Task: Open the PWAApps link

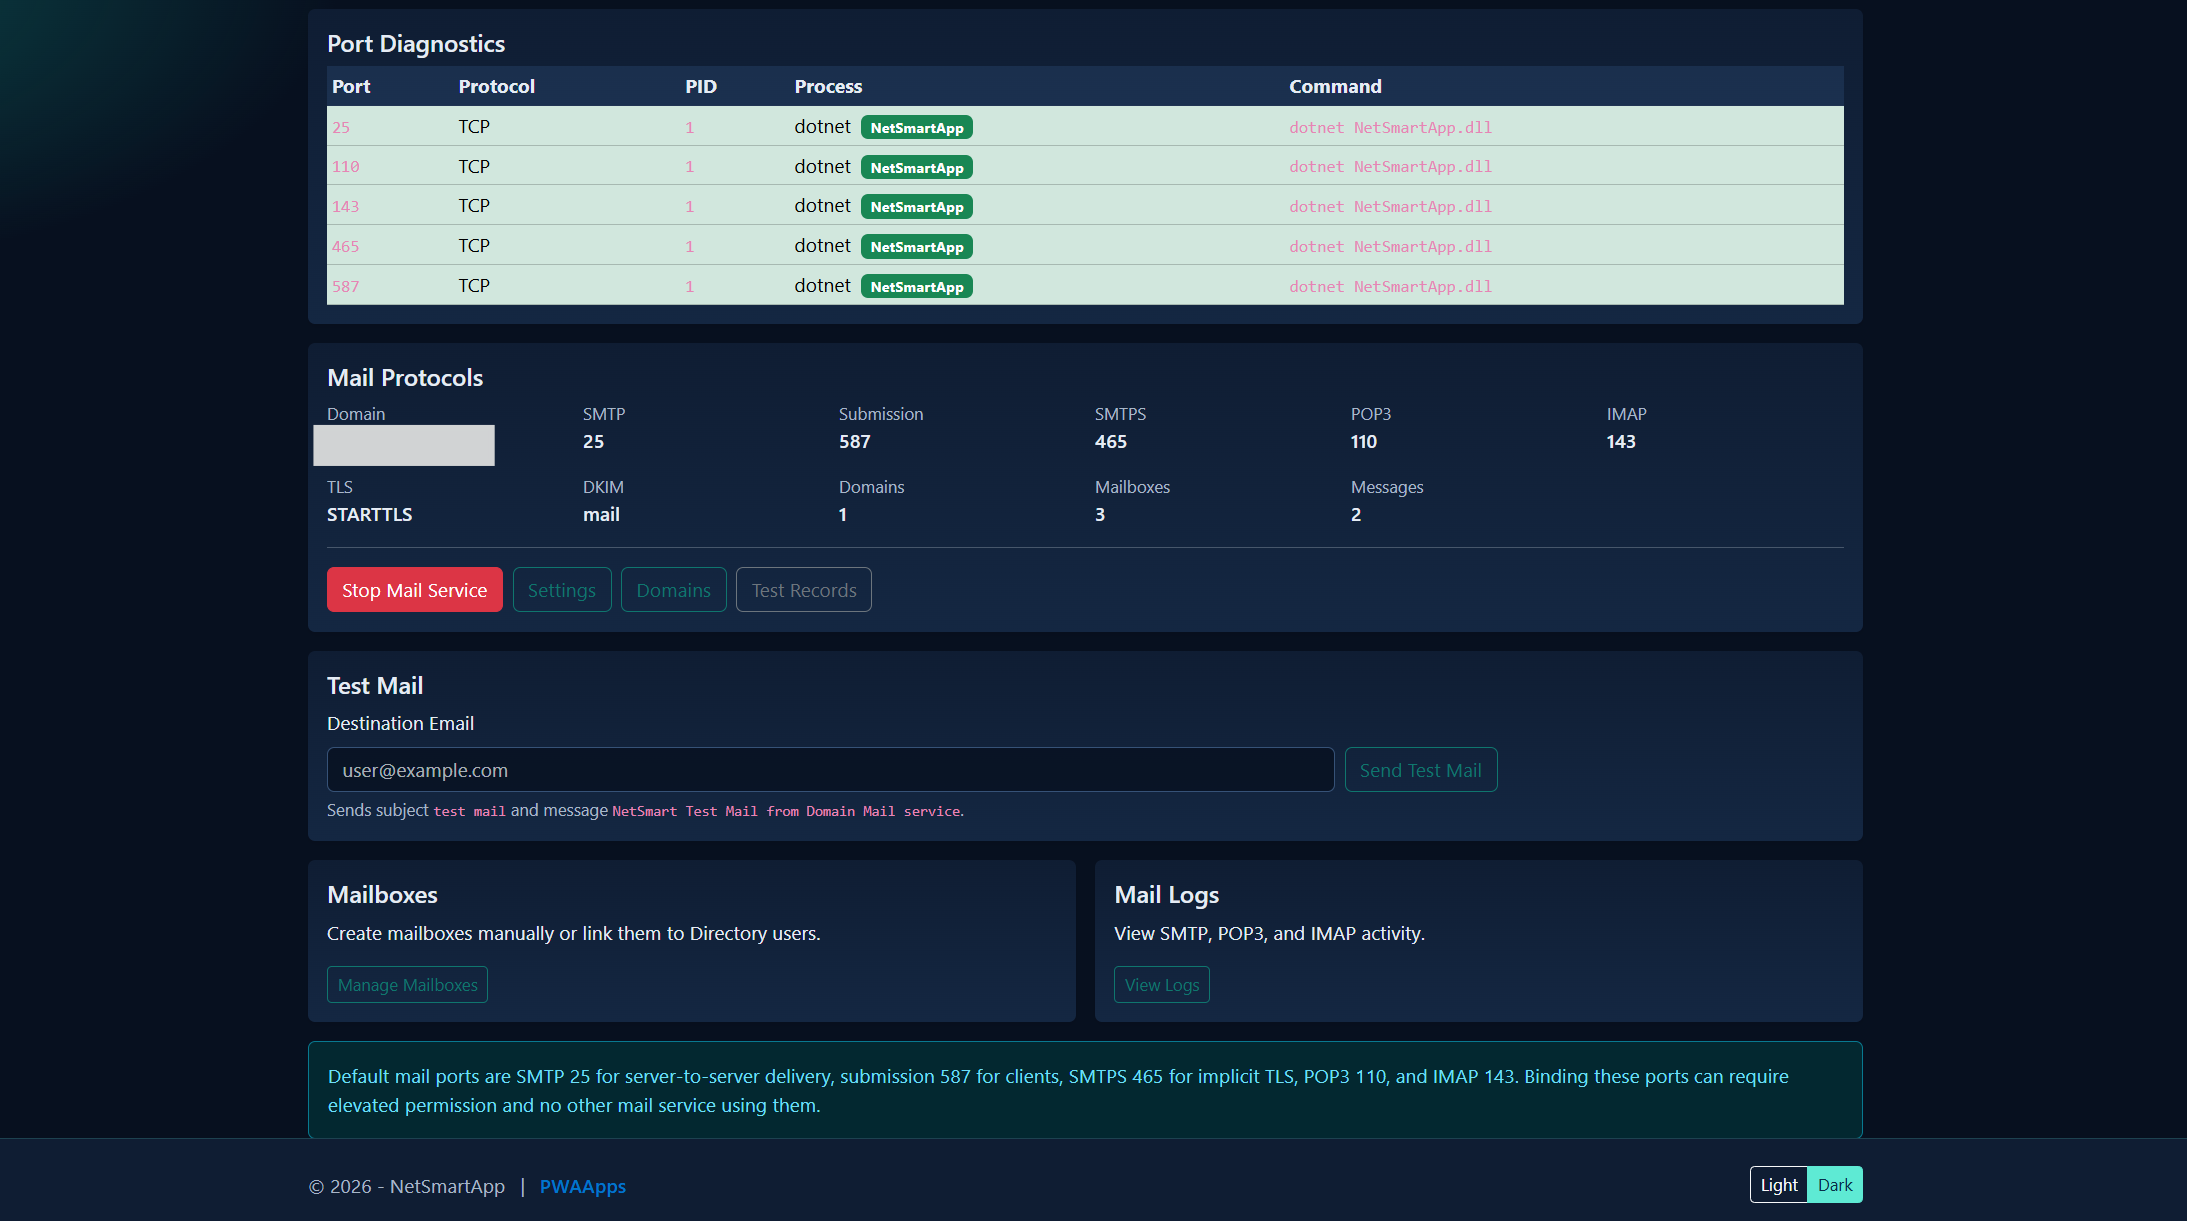Action: [x=582, y=1186]
